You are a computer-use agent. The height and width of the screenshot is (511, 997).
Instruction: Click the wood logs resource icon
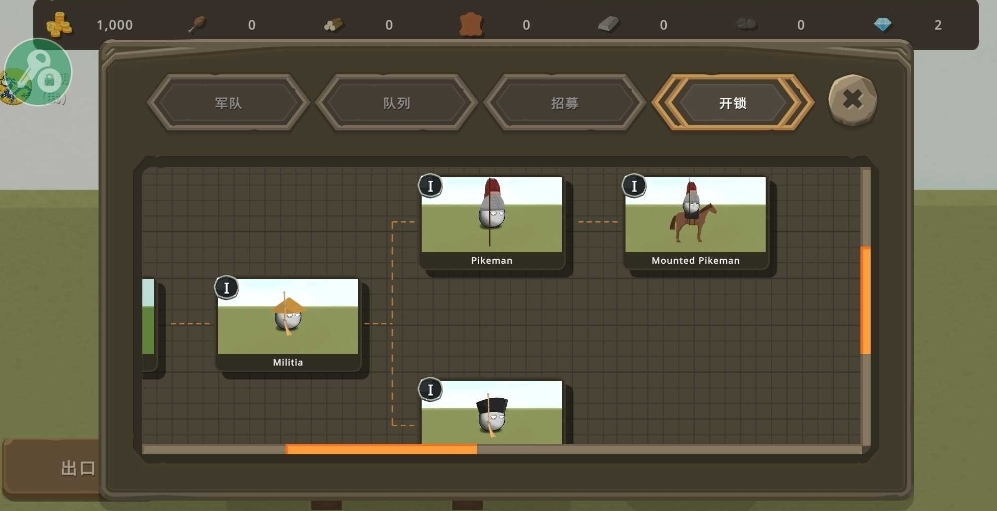point(334,24)
